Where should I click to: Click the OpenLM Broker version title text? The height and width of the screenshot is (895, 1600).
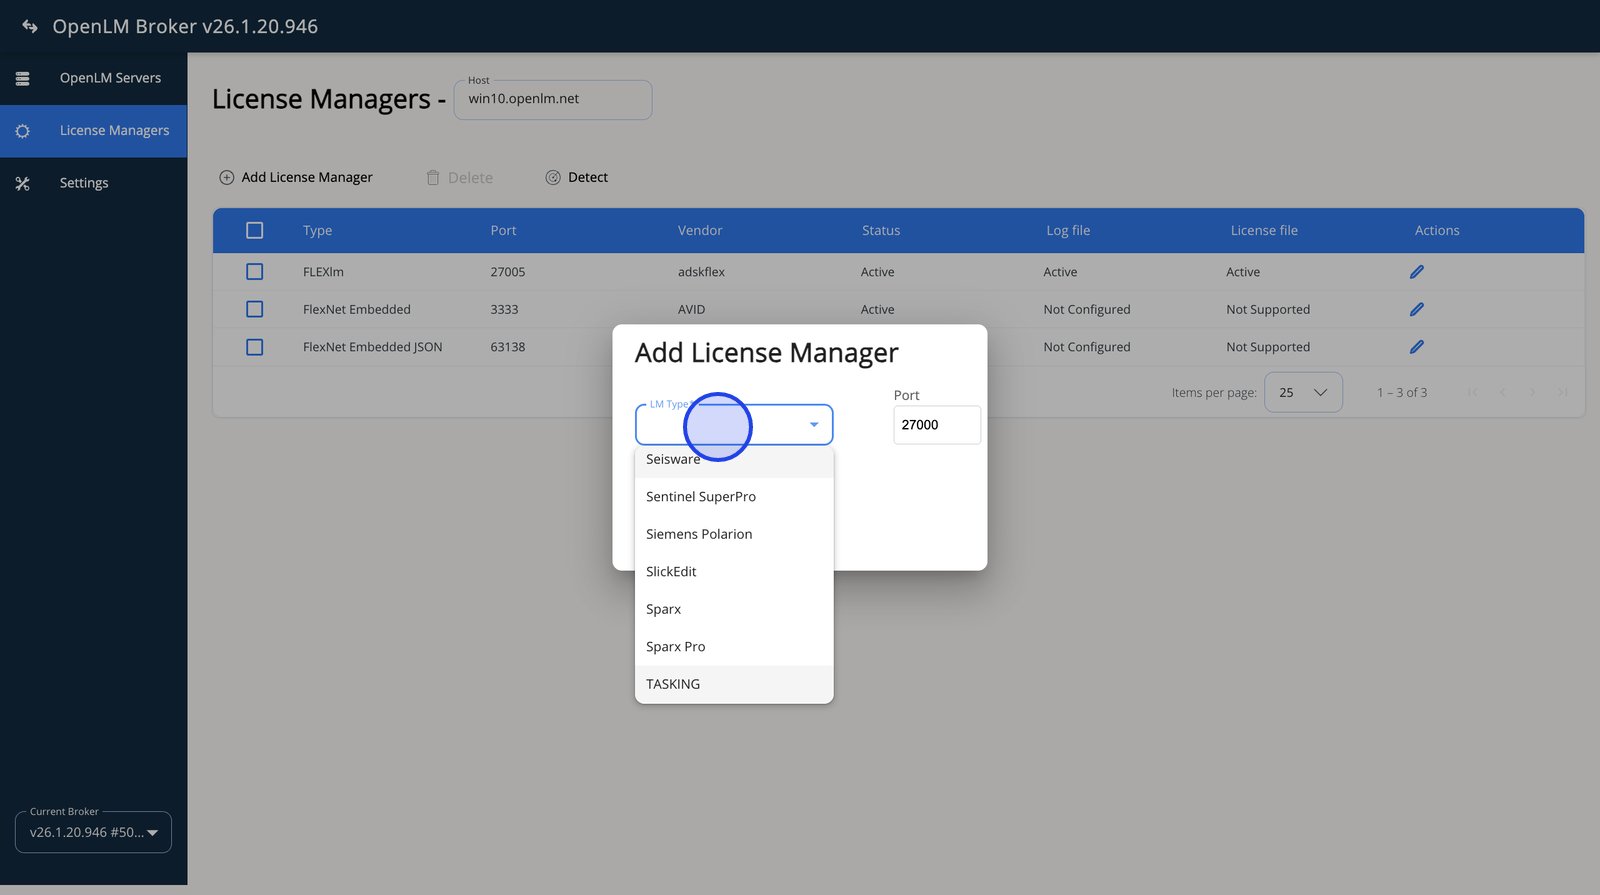click(x=185, y=26)
